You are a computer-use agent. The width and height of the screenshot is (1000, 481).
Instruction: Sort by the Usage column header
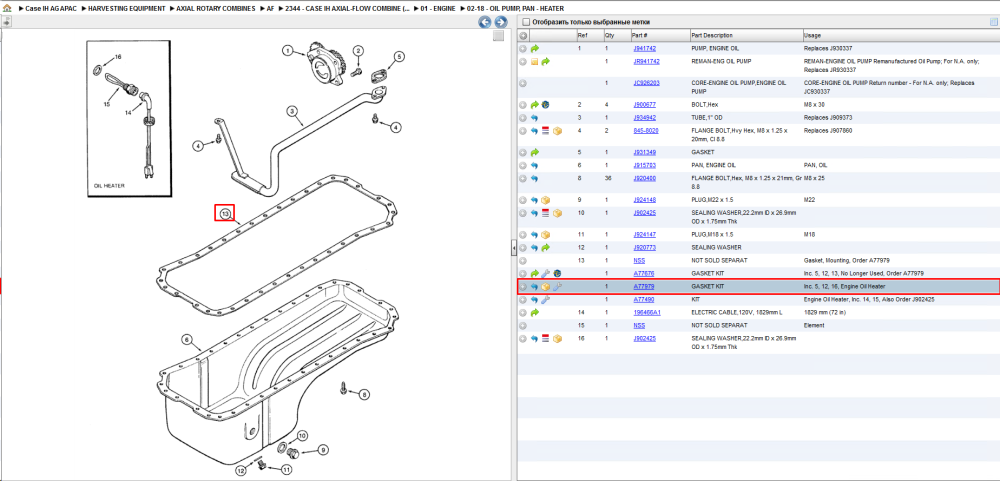click(x=899, y=36)
